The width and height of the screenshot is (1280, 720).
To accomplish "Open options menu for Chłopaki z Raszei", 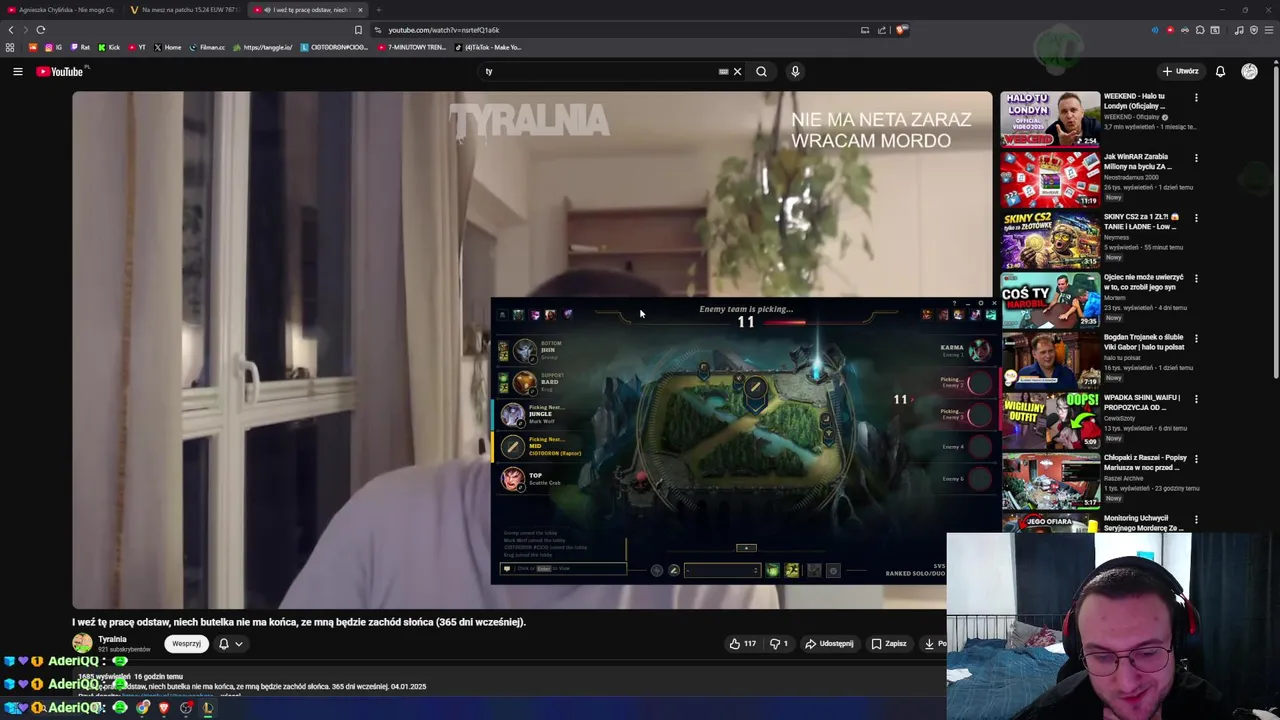I will tap(1196, 458).
